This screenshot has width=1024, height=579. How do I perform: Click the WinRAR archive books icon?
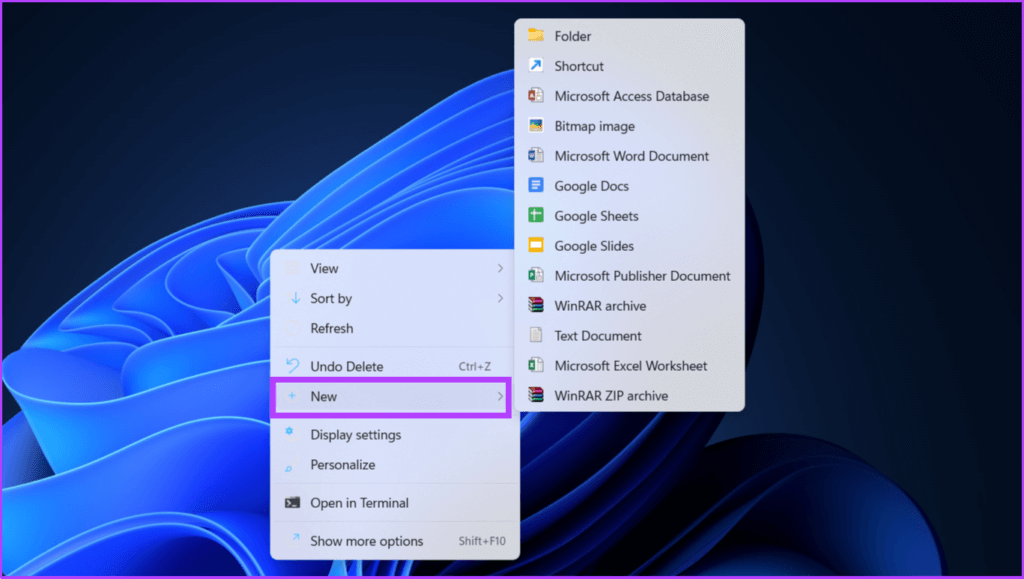coord(536,305)
